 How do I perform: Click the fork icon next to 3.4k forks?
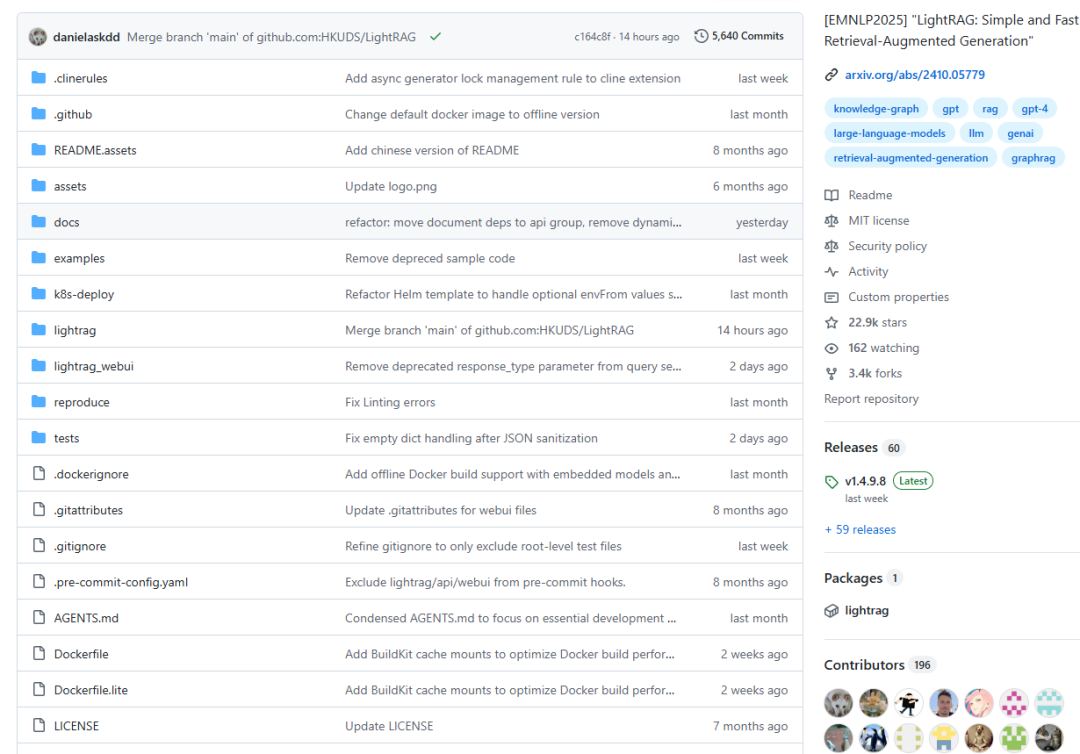[x=831, y=373]
